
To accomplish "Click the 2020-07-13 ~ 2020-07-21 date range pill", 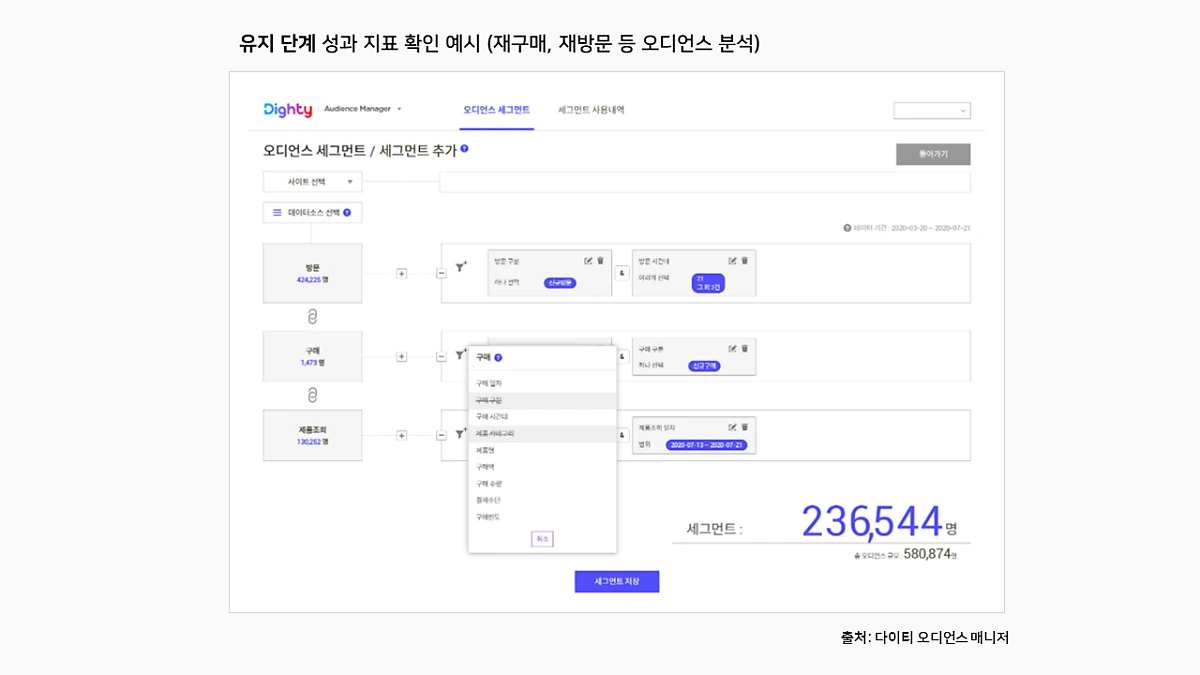I will tap(707, 445).
